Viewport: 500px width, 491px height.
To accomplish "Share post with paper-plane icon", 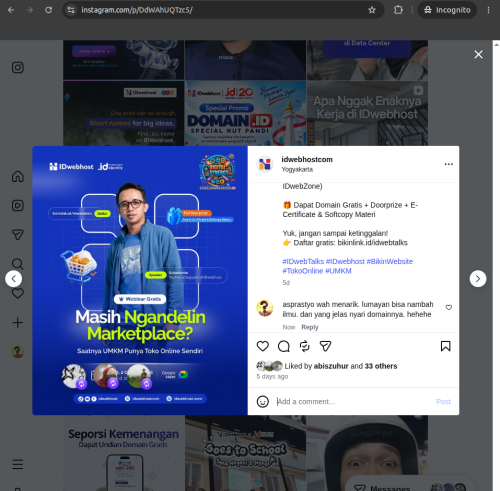I will [325, 346].
